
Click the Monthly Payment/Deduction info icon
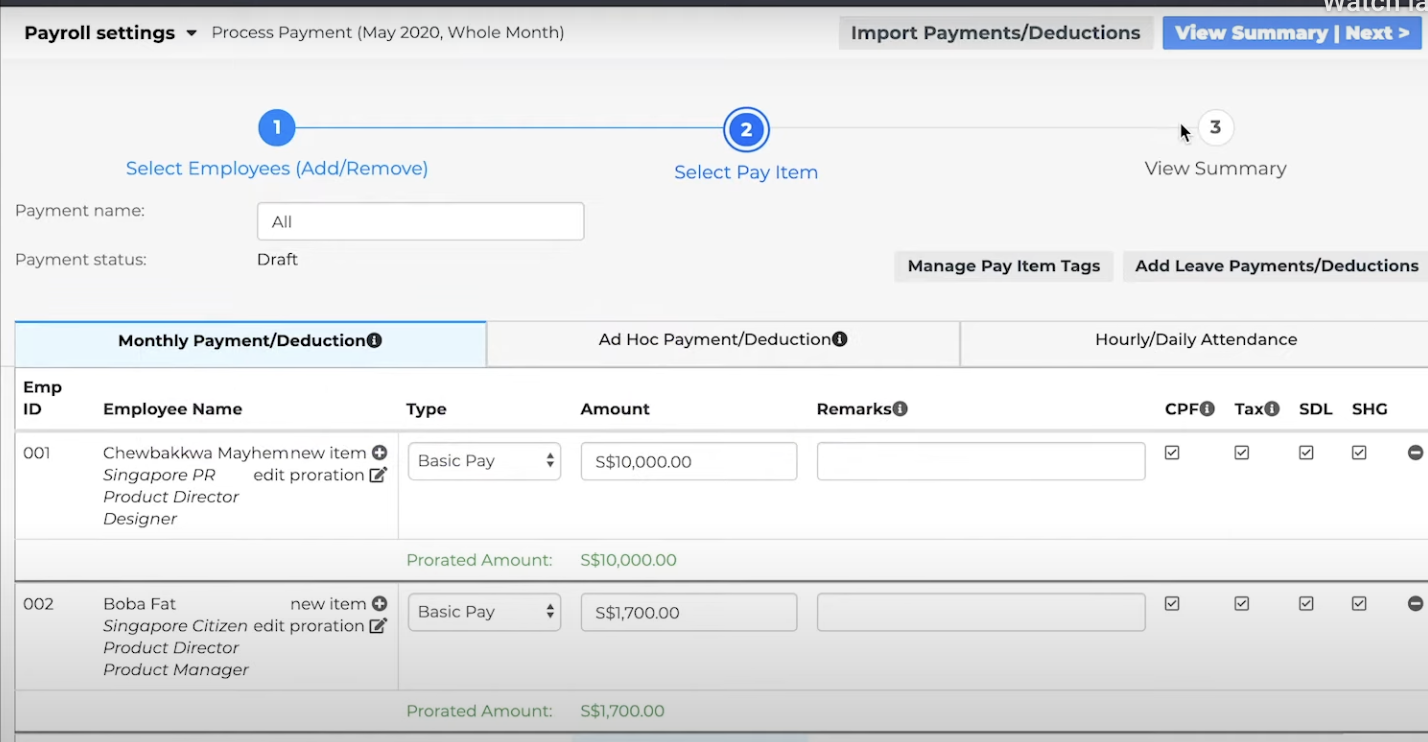click(374, 340)
